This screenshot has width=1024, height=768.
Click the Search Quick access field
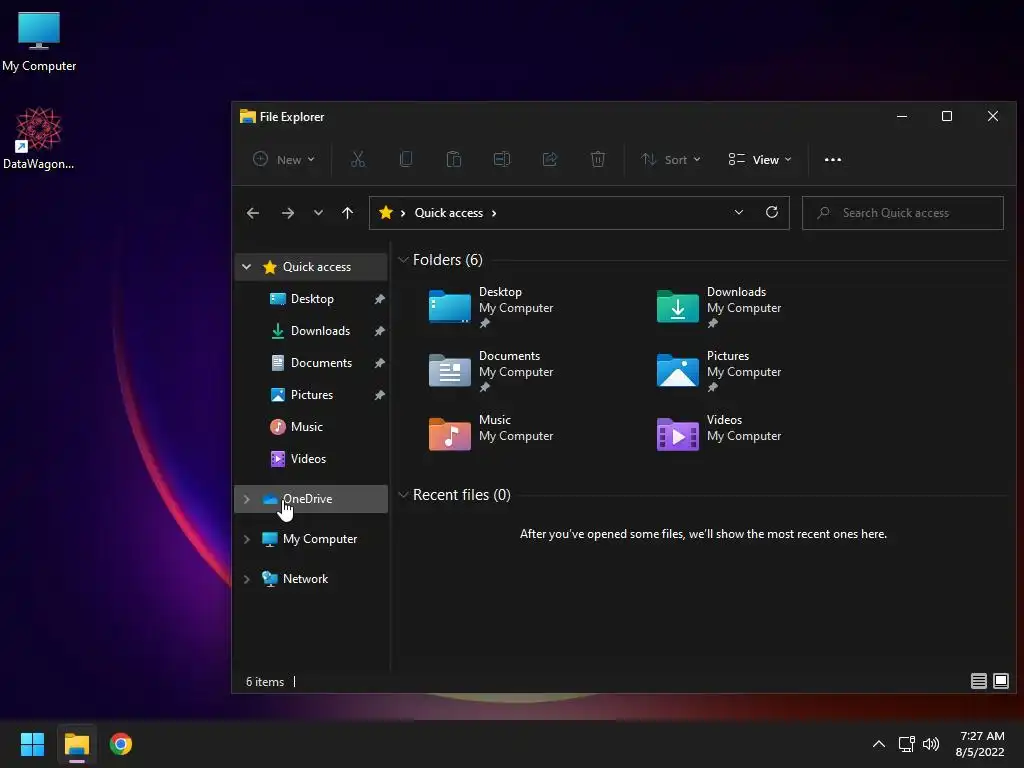tap(903, 213)
